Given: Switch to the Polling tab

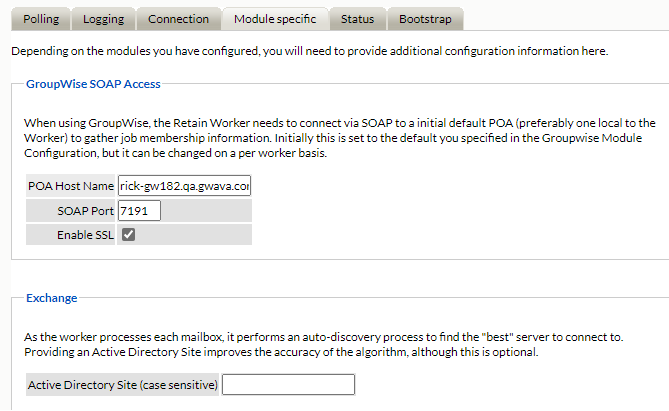Looking at the screenshot, I should point(38,19).
